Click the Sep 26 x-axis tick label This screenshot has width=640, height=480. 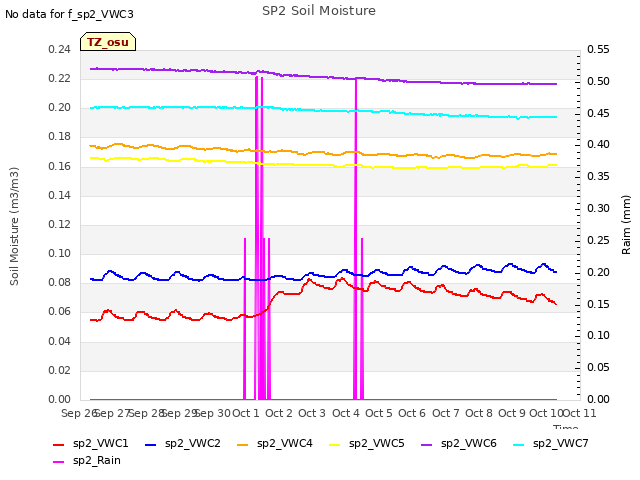pyautogui.click(x=79, y=413)
